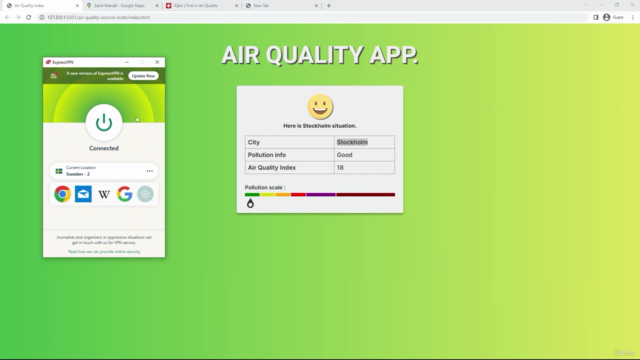
Task: Close the Google Maps tab
Action: 157,6
